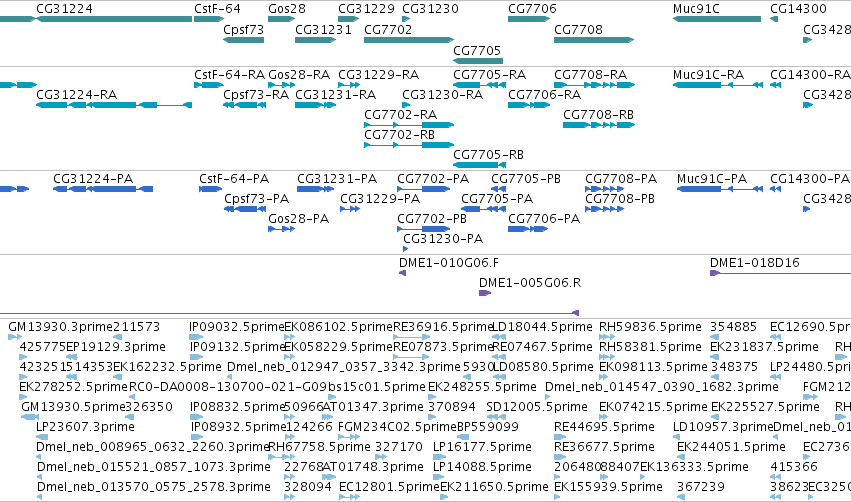Select the CG7702-PA protein label

(433, 179)
